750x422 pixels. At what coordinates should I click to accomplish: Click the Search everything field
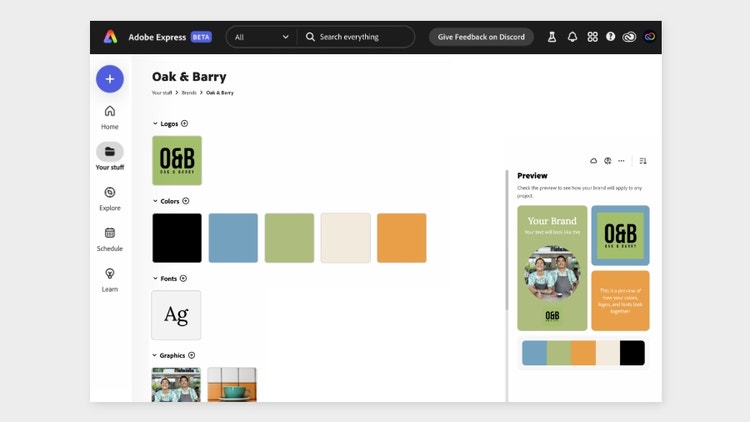356,37
